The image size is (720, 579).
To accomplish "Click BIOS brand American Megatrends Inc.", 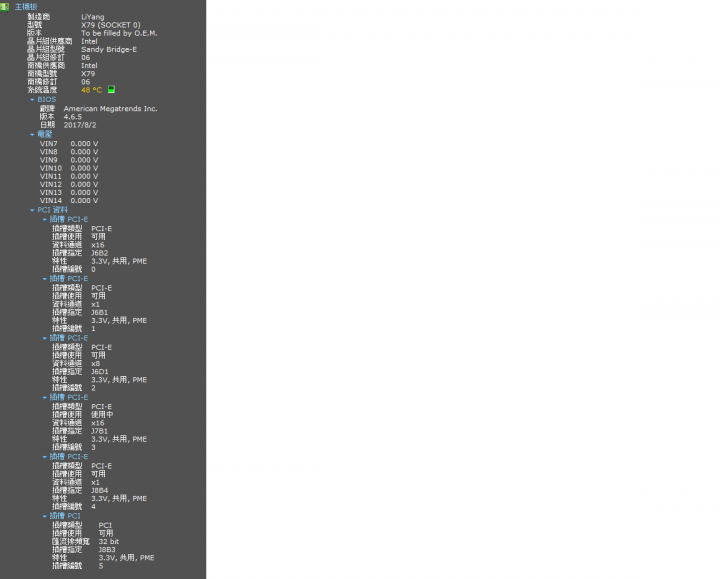I will tap(110, 109).
